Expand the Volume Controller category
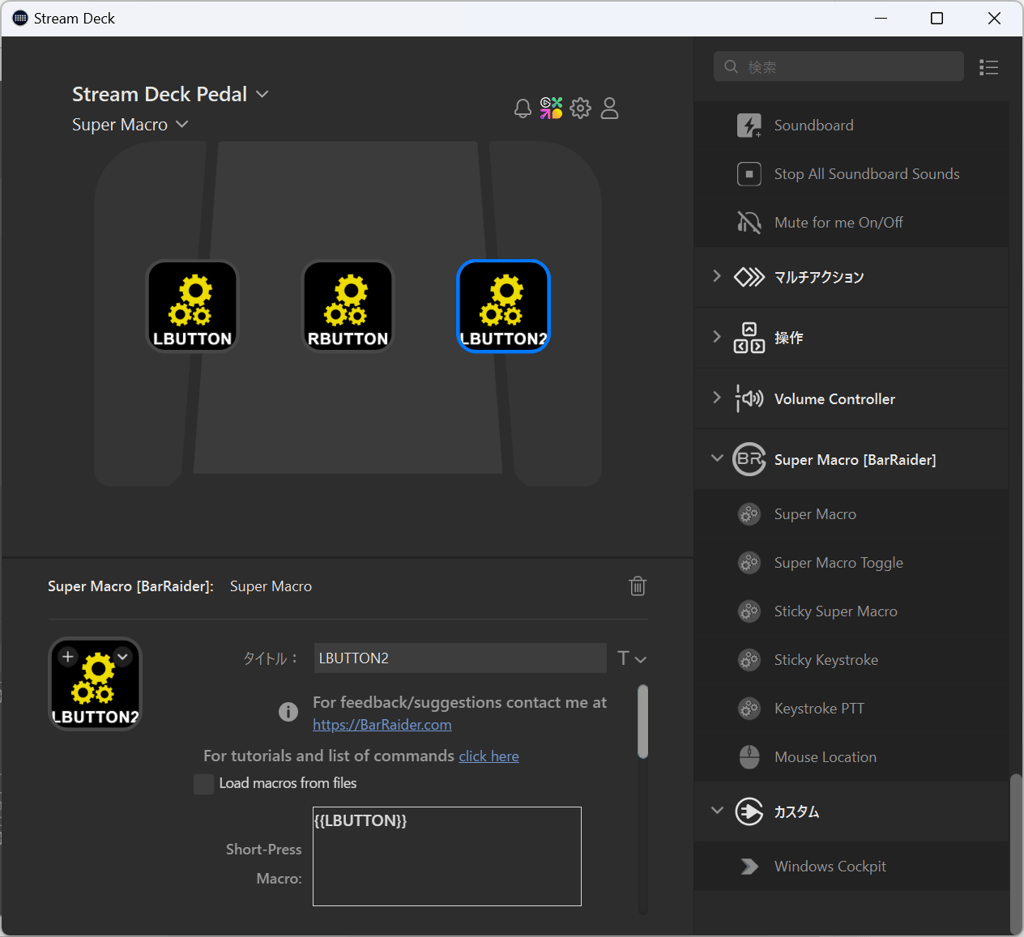This screenshot has width=1024, height=937. [x=717, y=398]
